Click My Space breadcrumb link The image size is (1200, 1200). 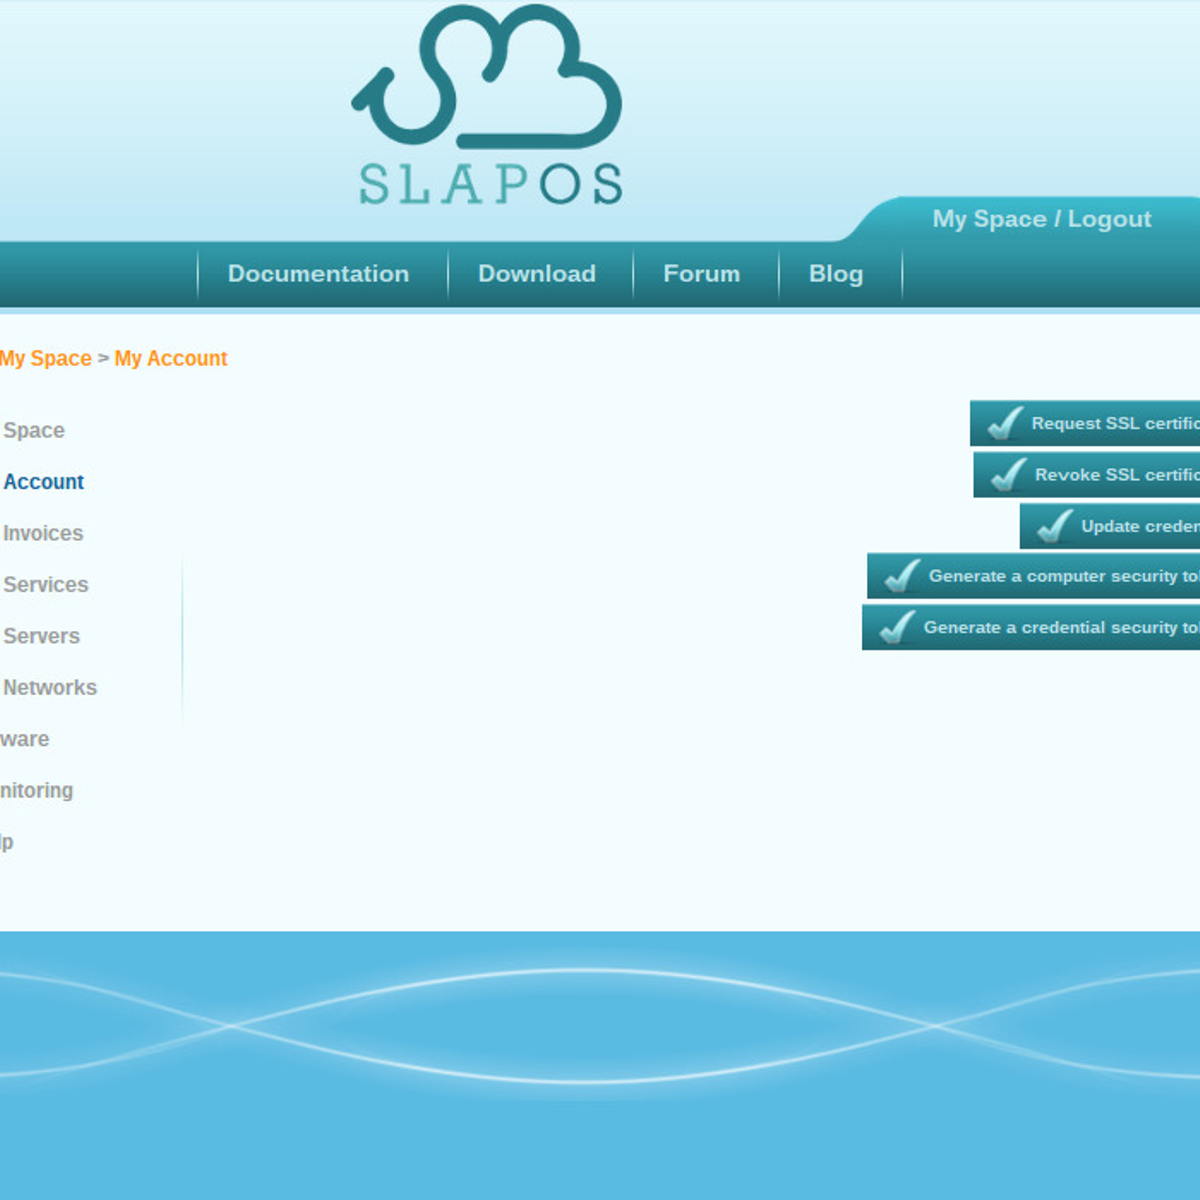click(45, 358)
